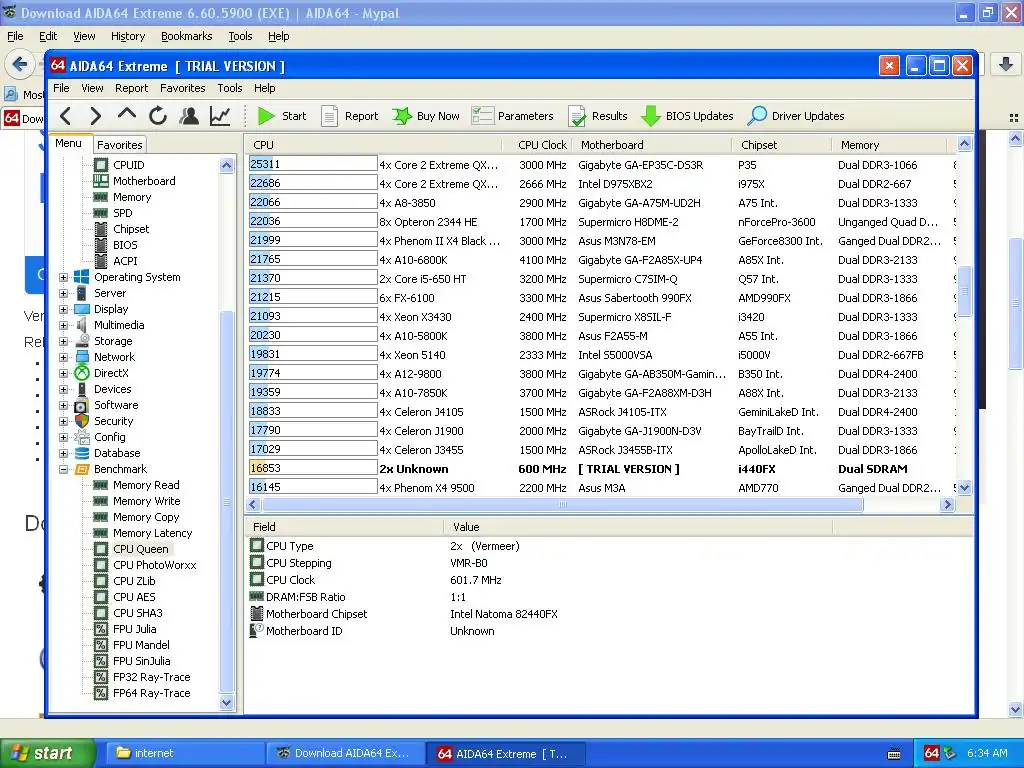Open the graph chart icon in AIDA64 toolbar
This screenshot has height=768, width=1024.
[x=220, y=116]
